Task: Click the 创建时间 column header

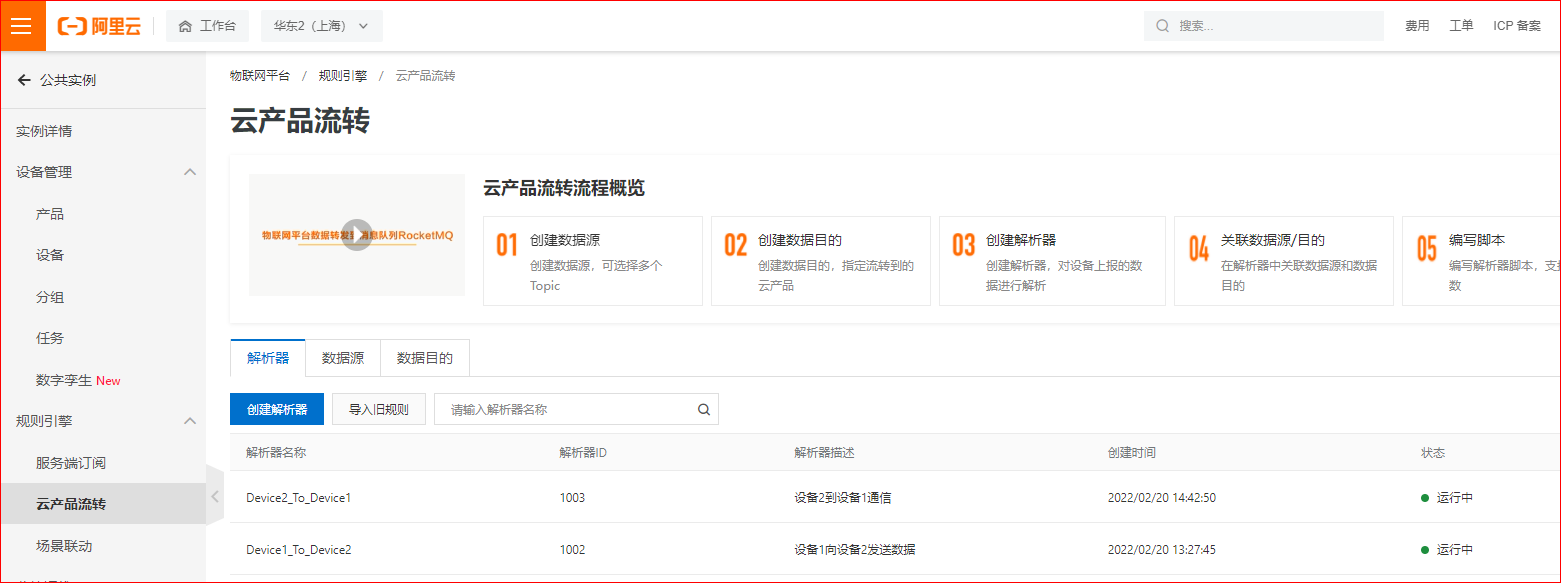Action: [1132, 452]
